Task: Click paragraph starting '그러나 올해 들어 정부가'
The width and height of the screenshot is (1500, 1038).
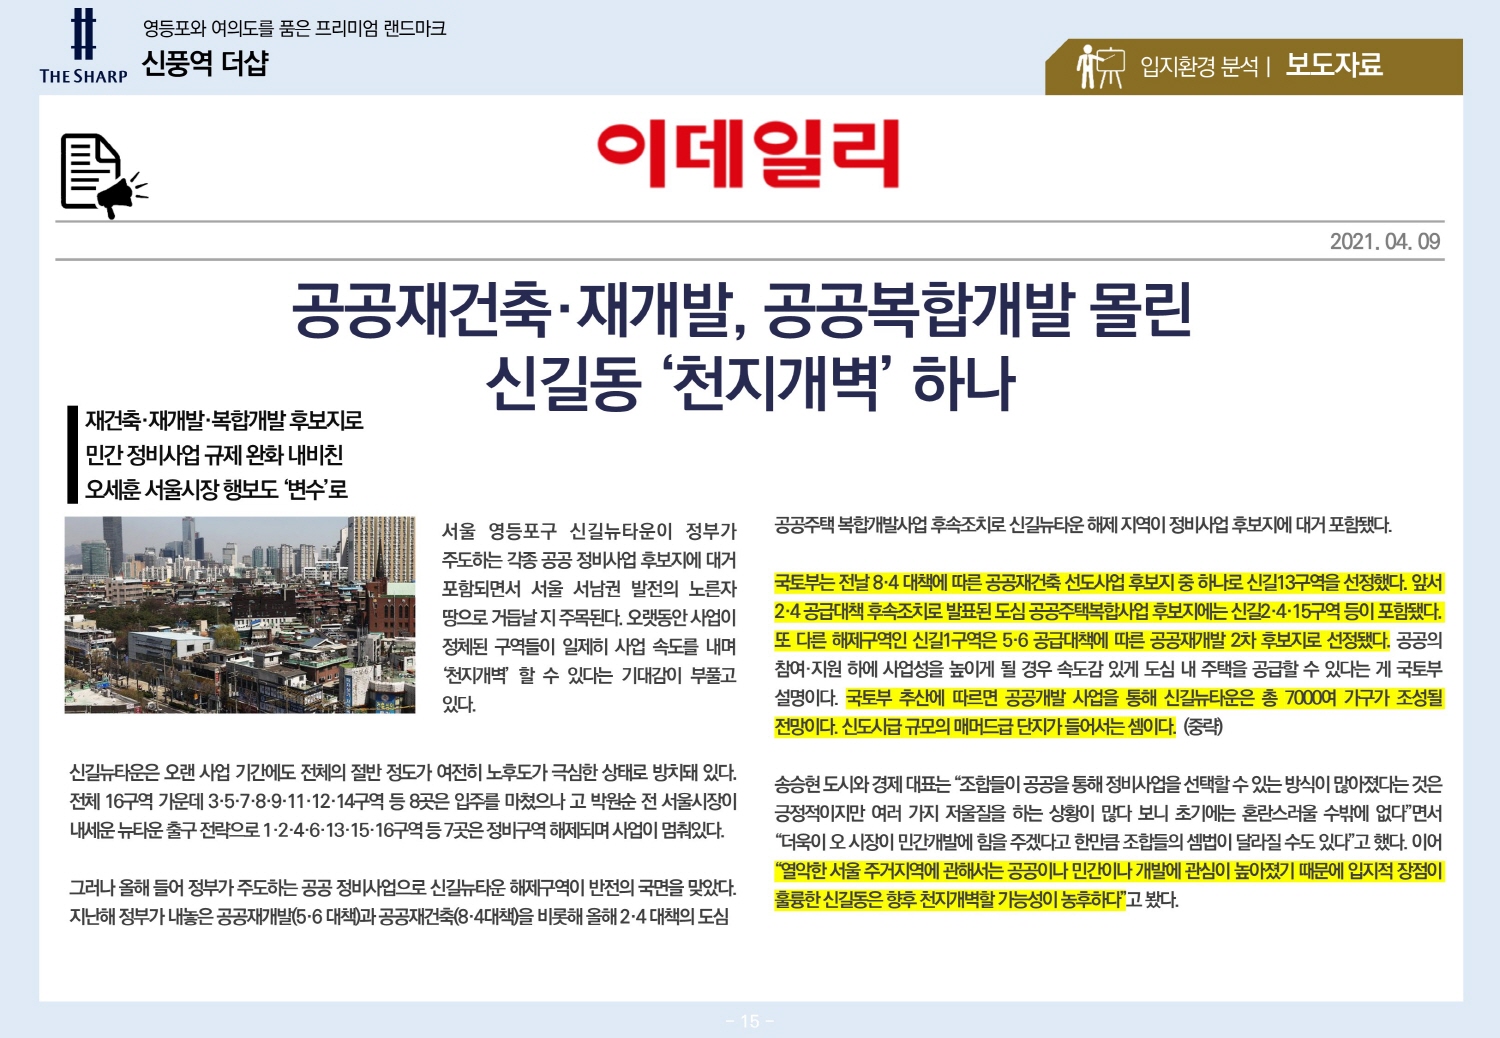Action: point(403,902)
